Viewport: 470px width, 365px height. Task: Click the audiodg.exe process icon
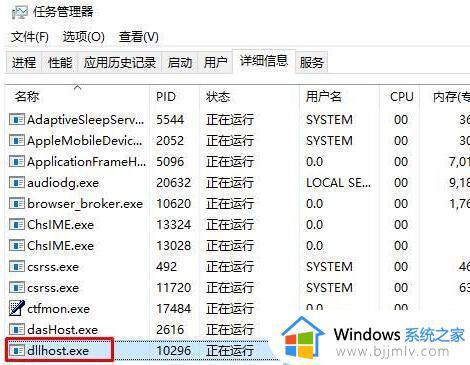[17, 182]
